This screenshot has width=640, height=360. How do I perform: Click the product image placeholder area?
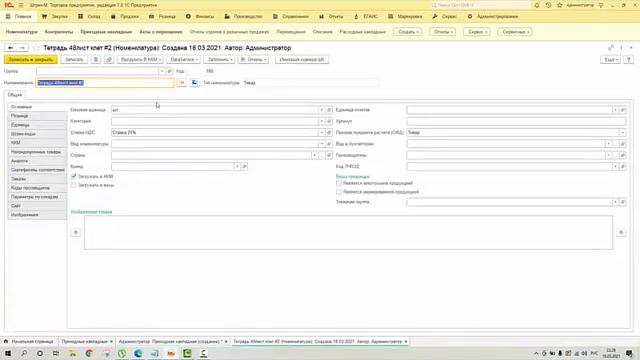tap(348, 232)
